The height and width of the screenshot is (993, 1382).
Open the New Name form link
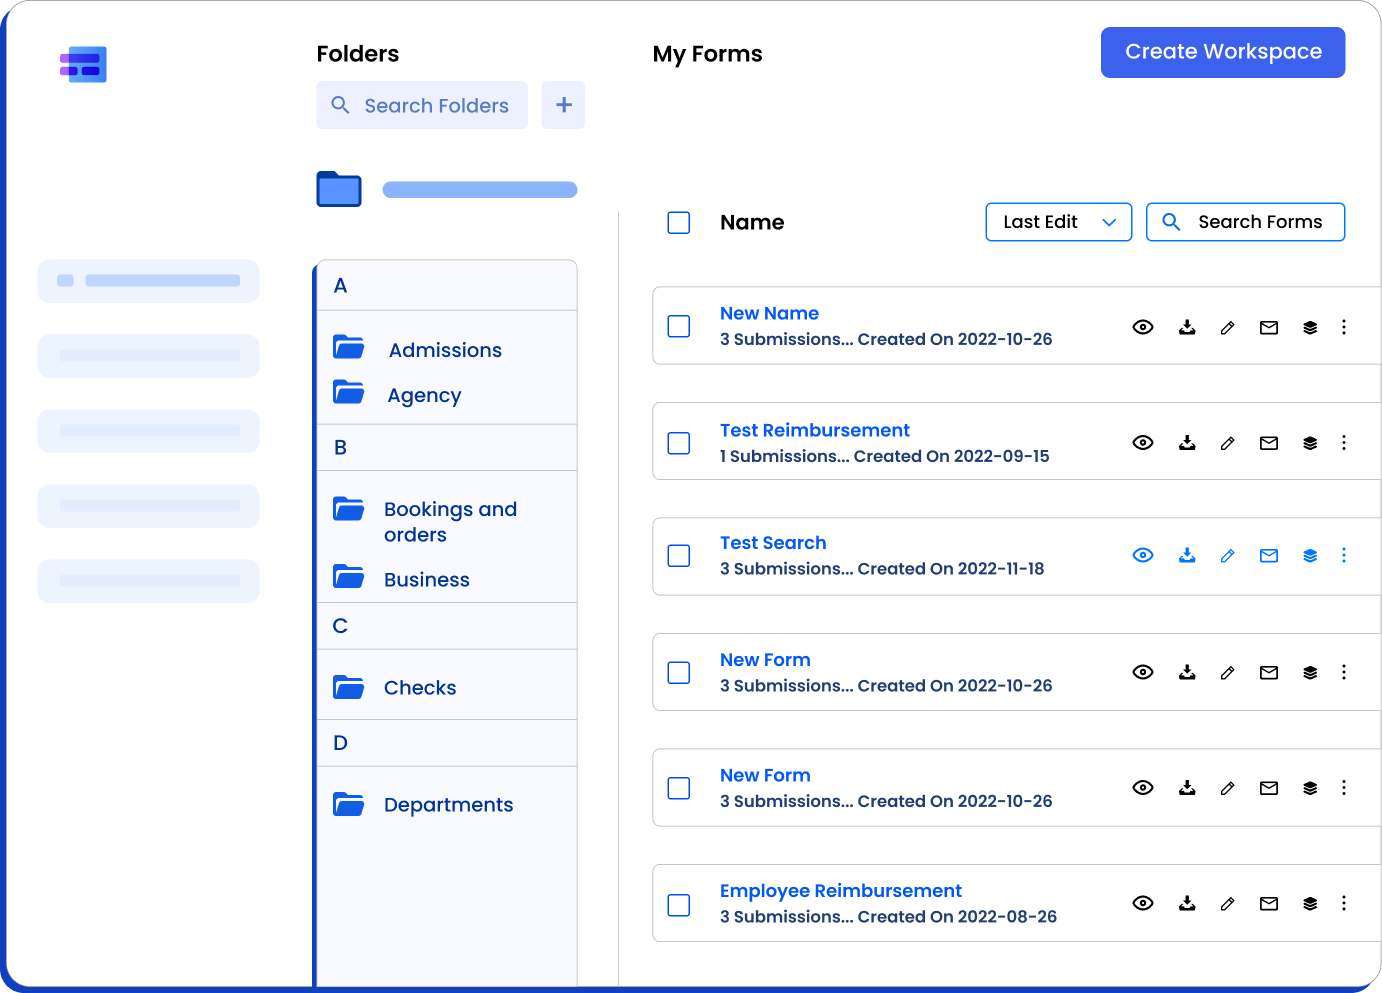coord(769,313)
